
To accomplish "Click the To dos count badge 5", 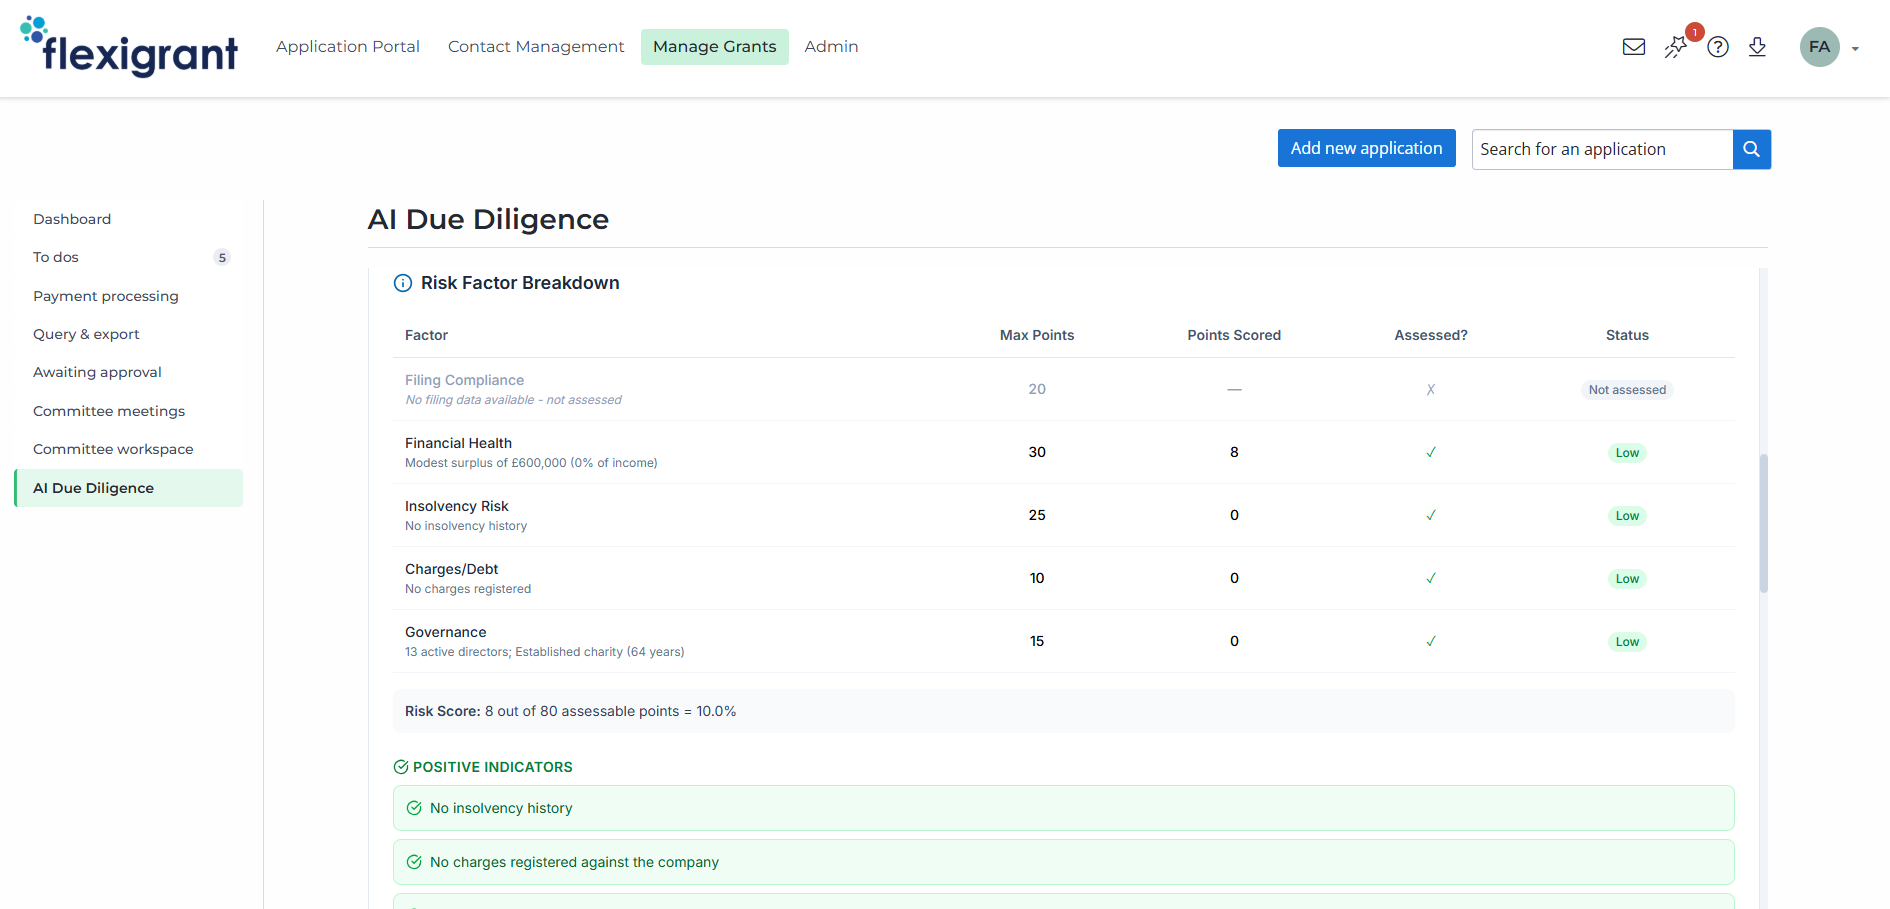I will 222,257.
